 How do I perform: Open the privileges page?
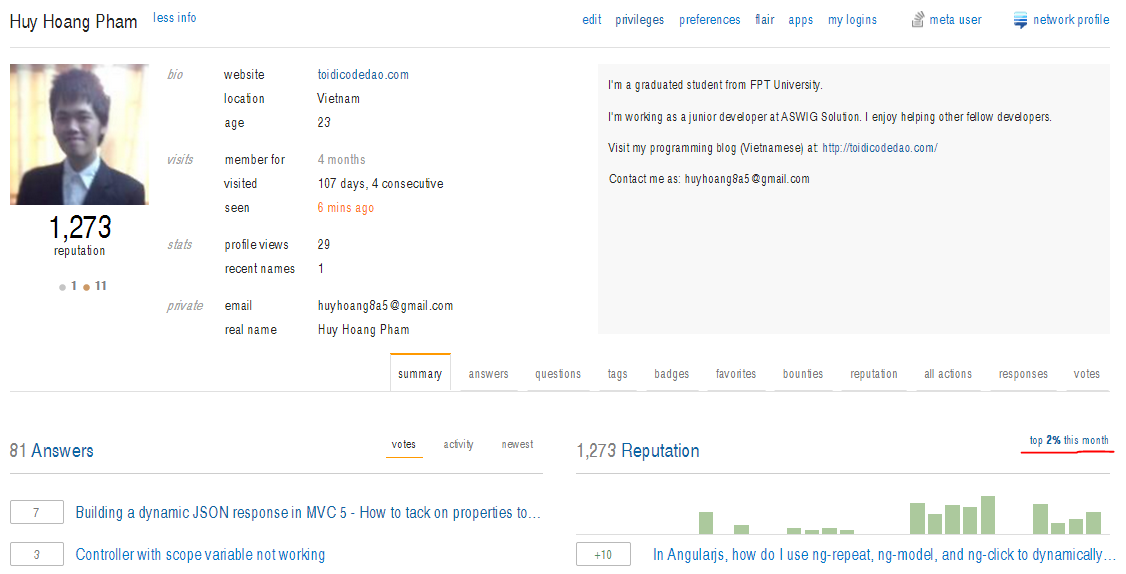pos(639,20)
